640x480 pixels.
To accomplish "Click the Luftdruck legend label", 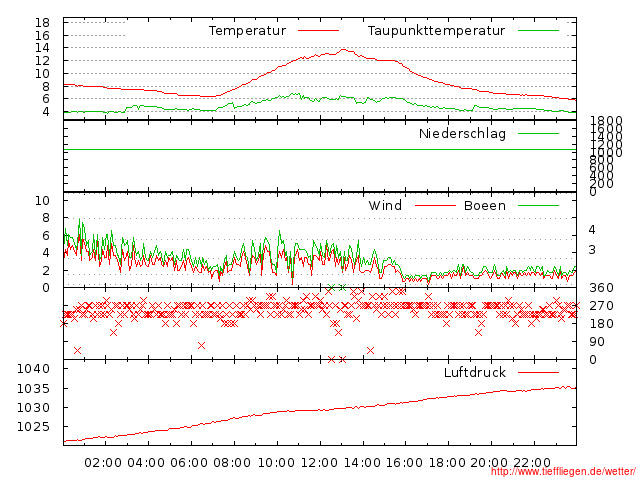I will (475, 372).
